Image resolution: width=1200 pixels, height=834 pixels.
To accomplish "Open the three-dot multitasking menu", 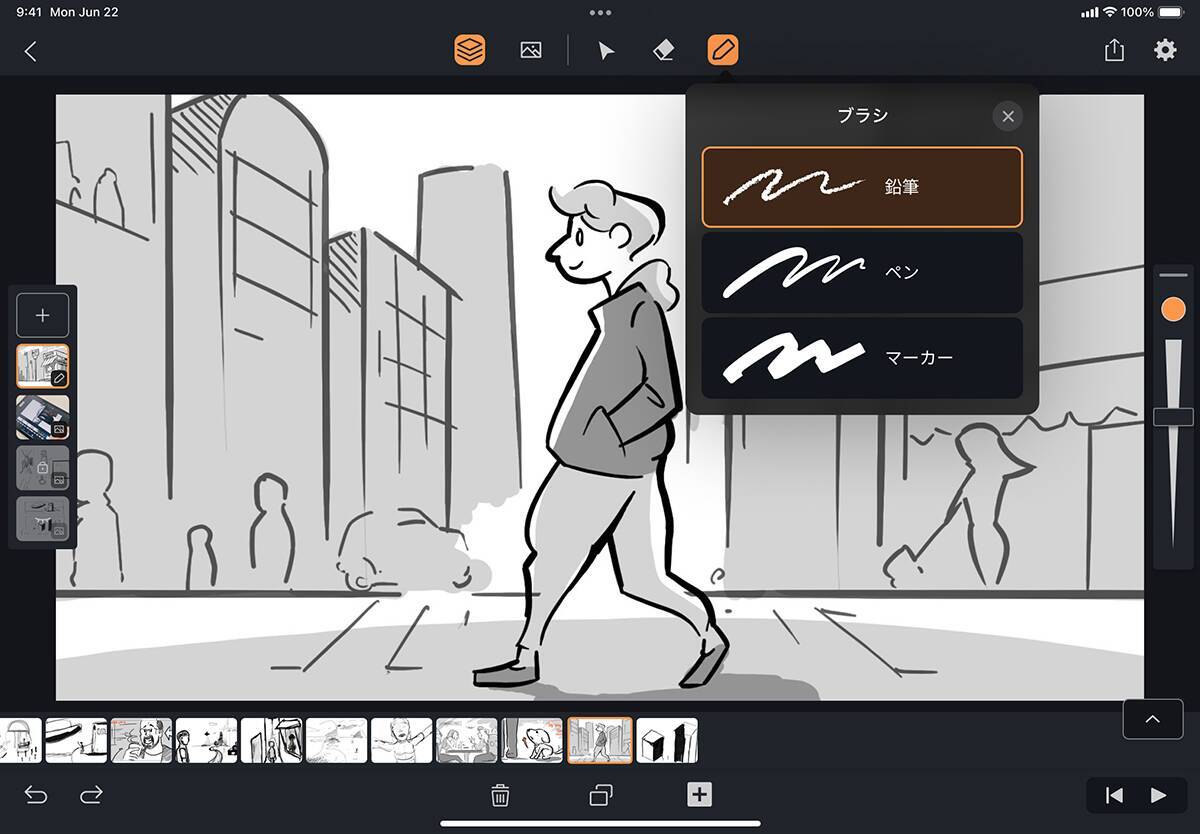I will [600, 13].
